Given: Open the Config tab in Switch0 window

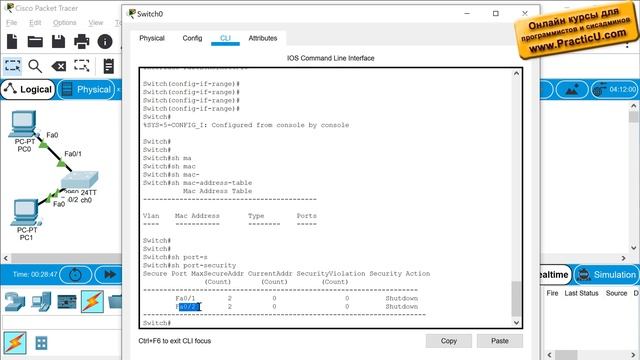Looking at the screenshot, I should point(192,38).
